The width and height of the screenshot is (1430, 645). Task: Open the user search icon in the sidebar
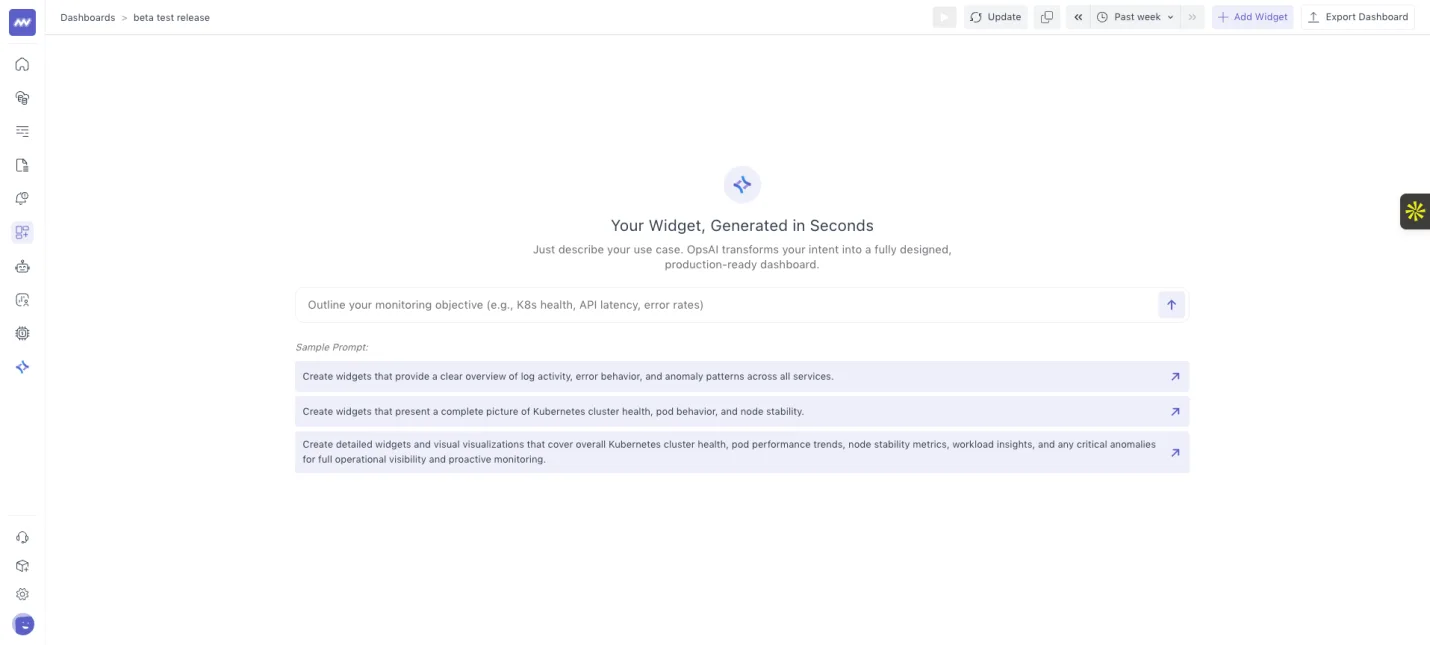[x=22, y=300]
